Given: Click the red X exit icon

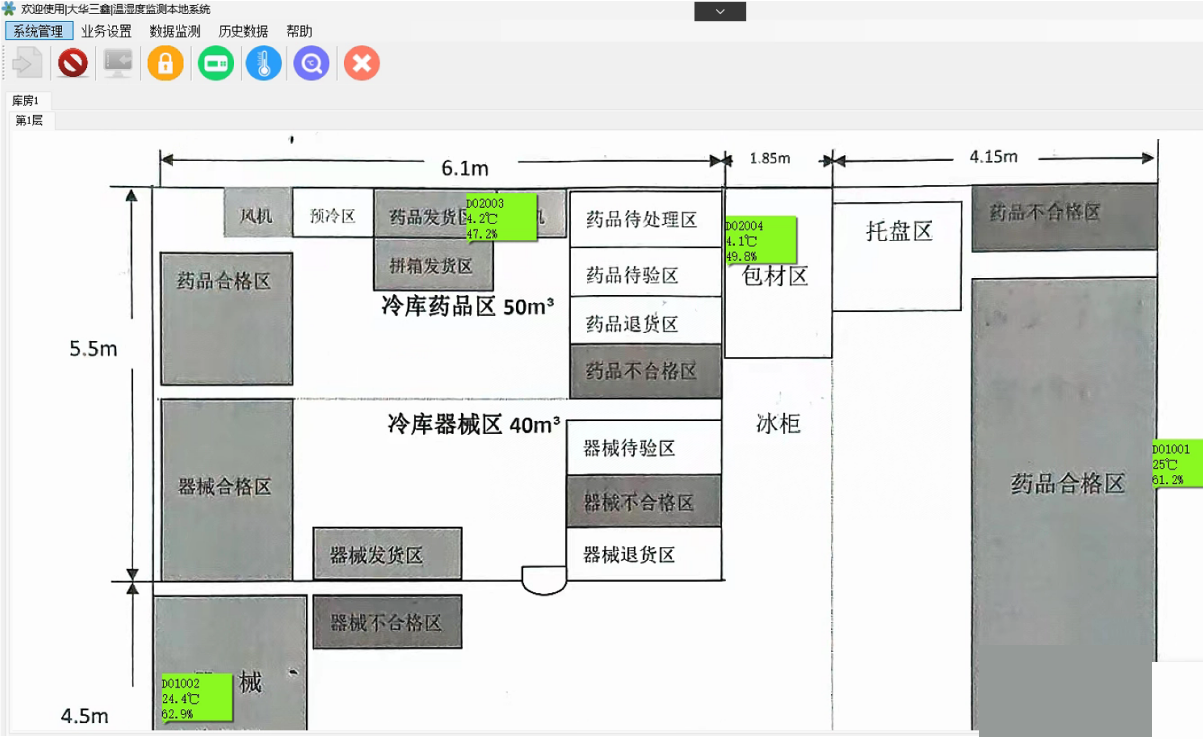Looking at the screenshot, I should (x=361, y=64).
